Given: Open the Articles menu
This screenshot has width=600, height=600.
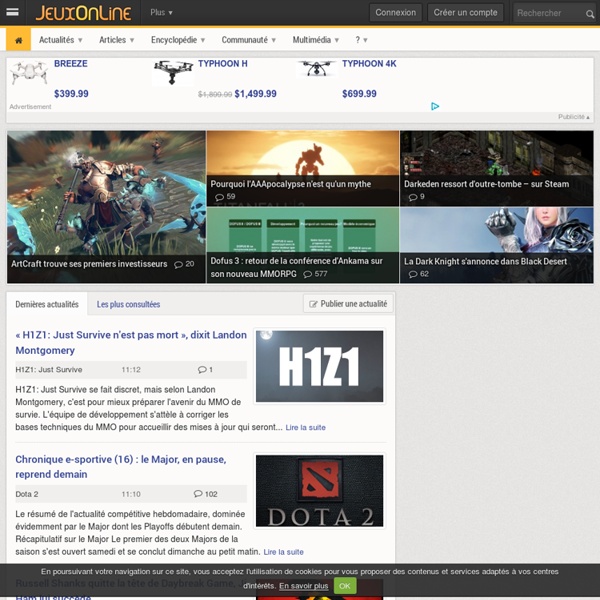Looking at the screenshot, I should coord(117,40).
